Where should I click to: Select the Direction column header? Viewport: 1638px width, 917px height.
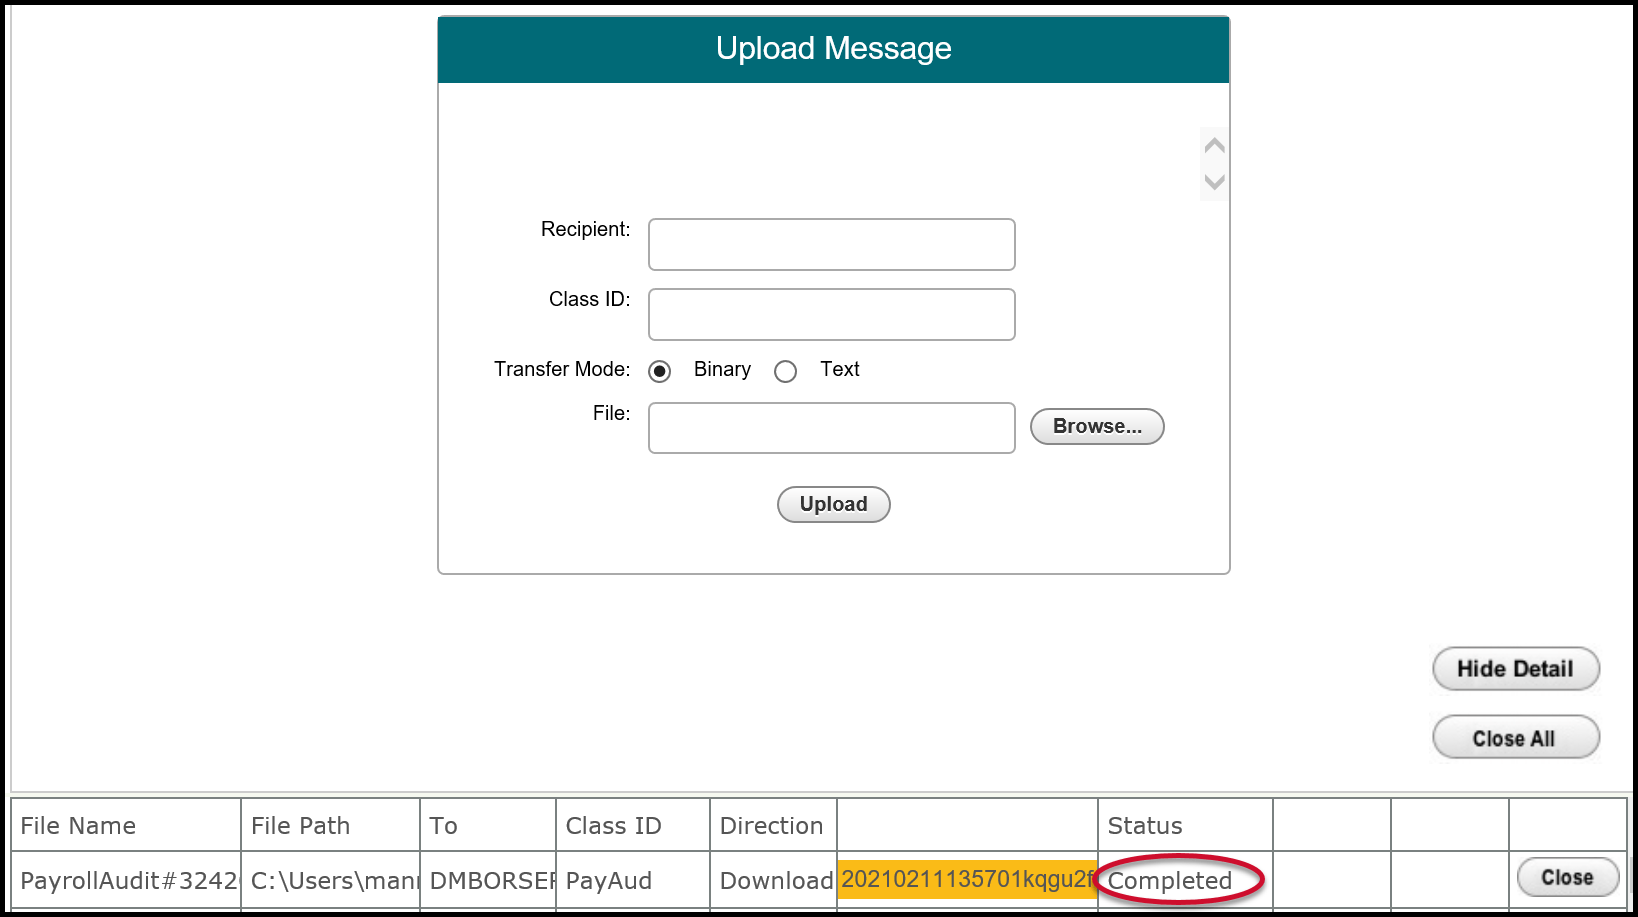(771, 825)
